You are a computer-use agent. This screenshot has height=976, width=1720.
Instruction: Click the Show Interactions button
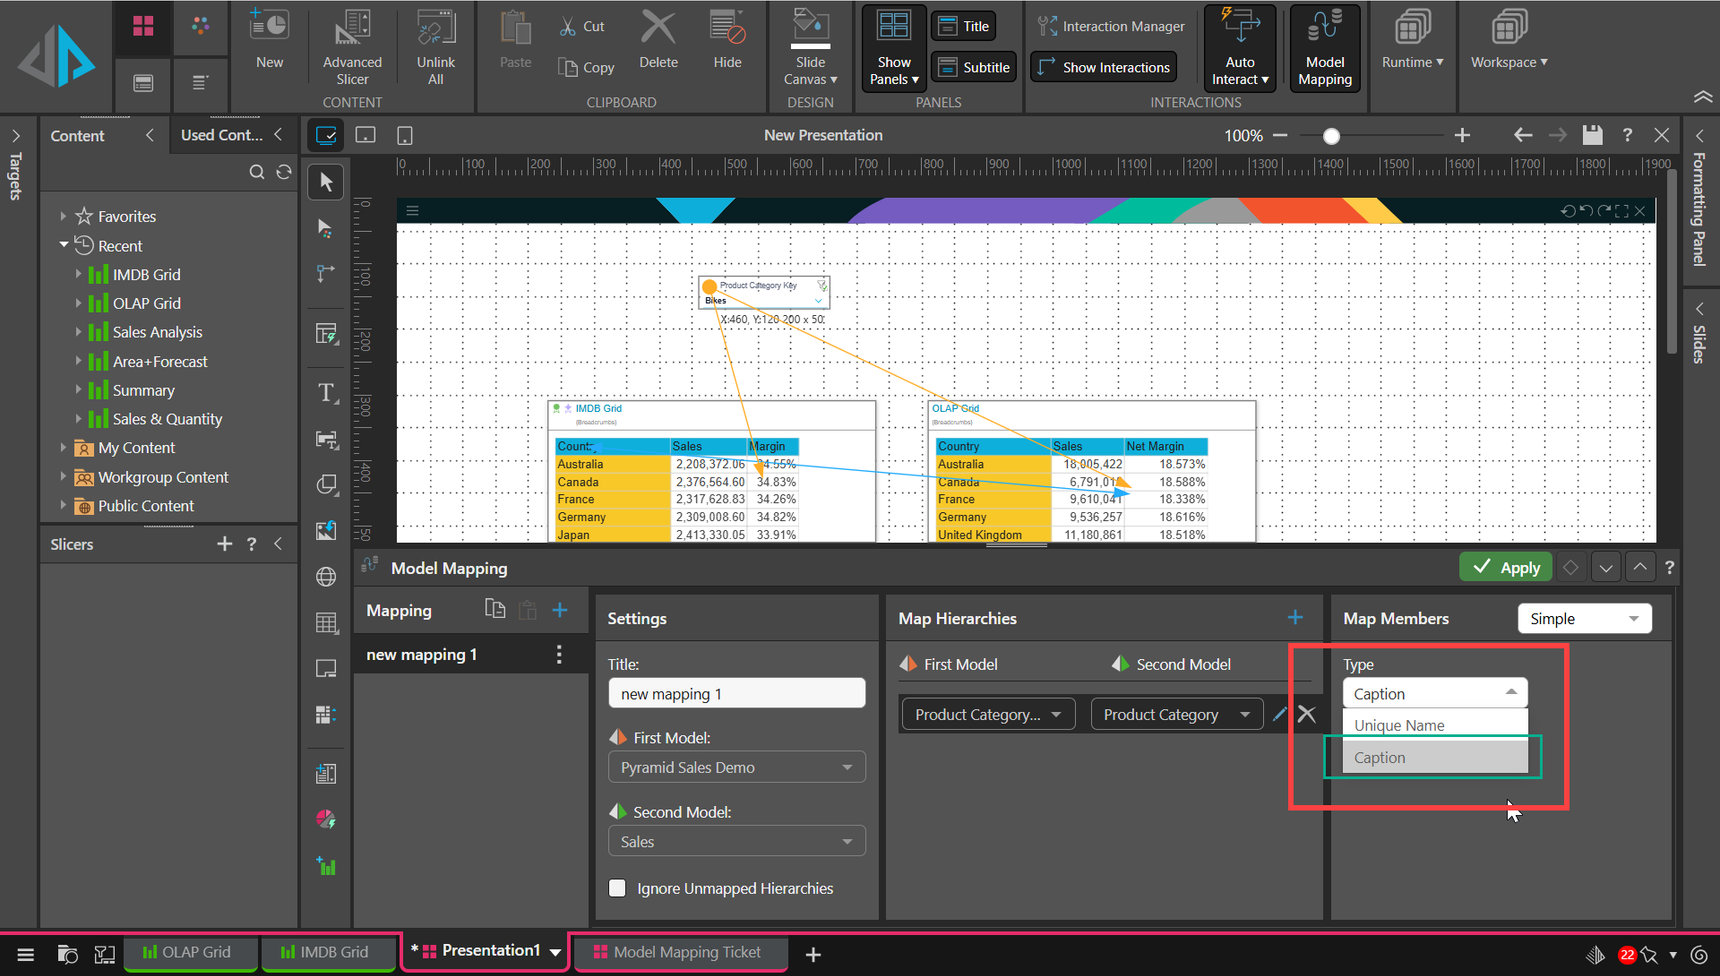1104,67
